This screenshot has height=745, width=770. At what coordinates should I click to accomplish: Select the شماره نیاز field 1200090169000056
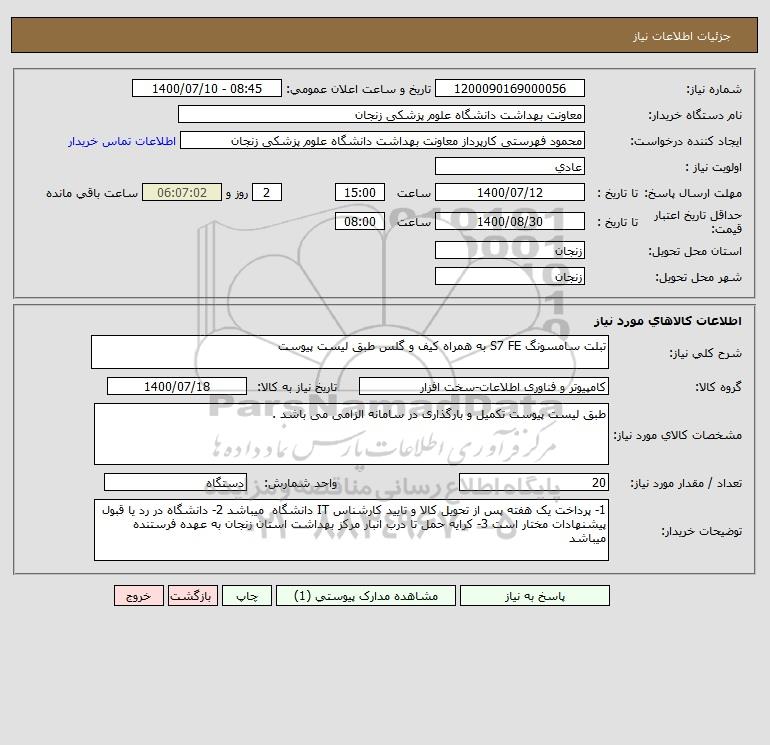click(510, 88)
